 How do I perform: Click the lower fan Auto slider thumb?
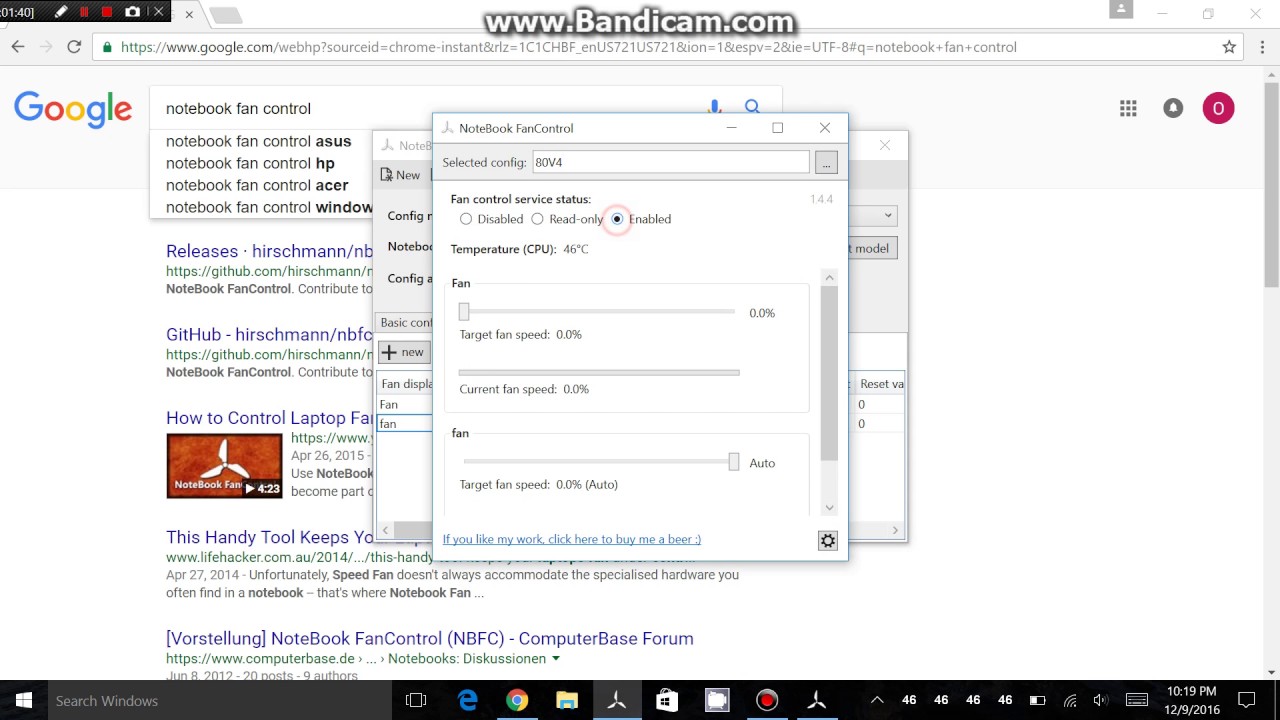734,462
